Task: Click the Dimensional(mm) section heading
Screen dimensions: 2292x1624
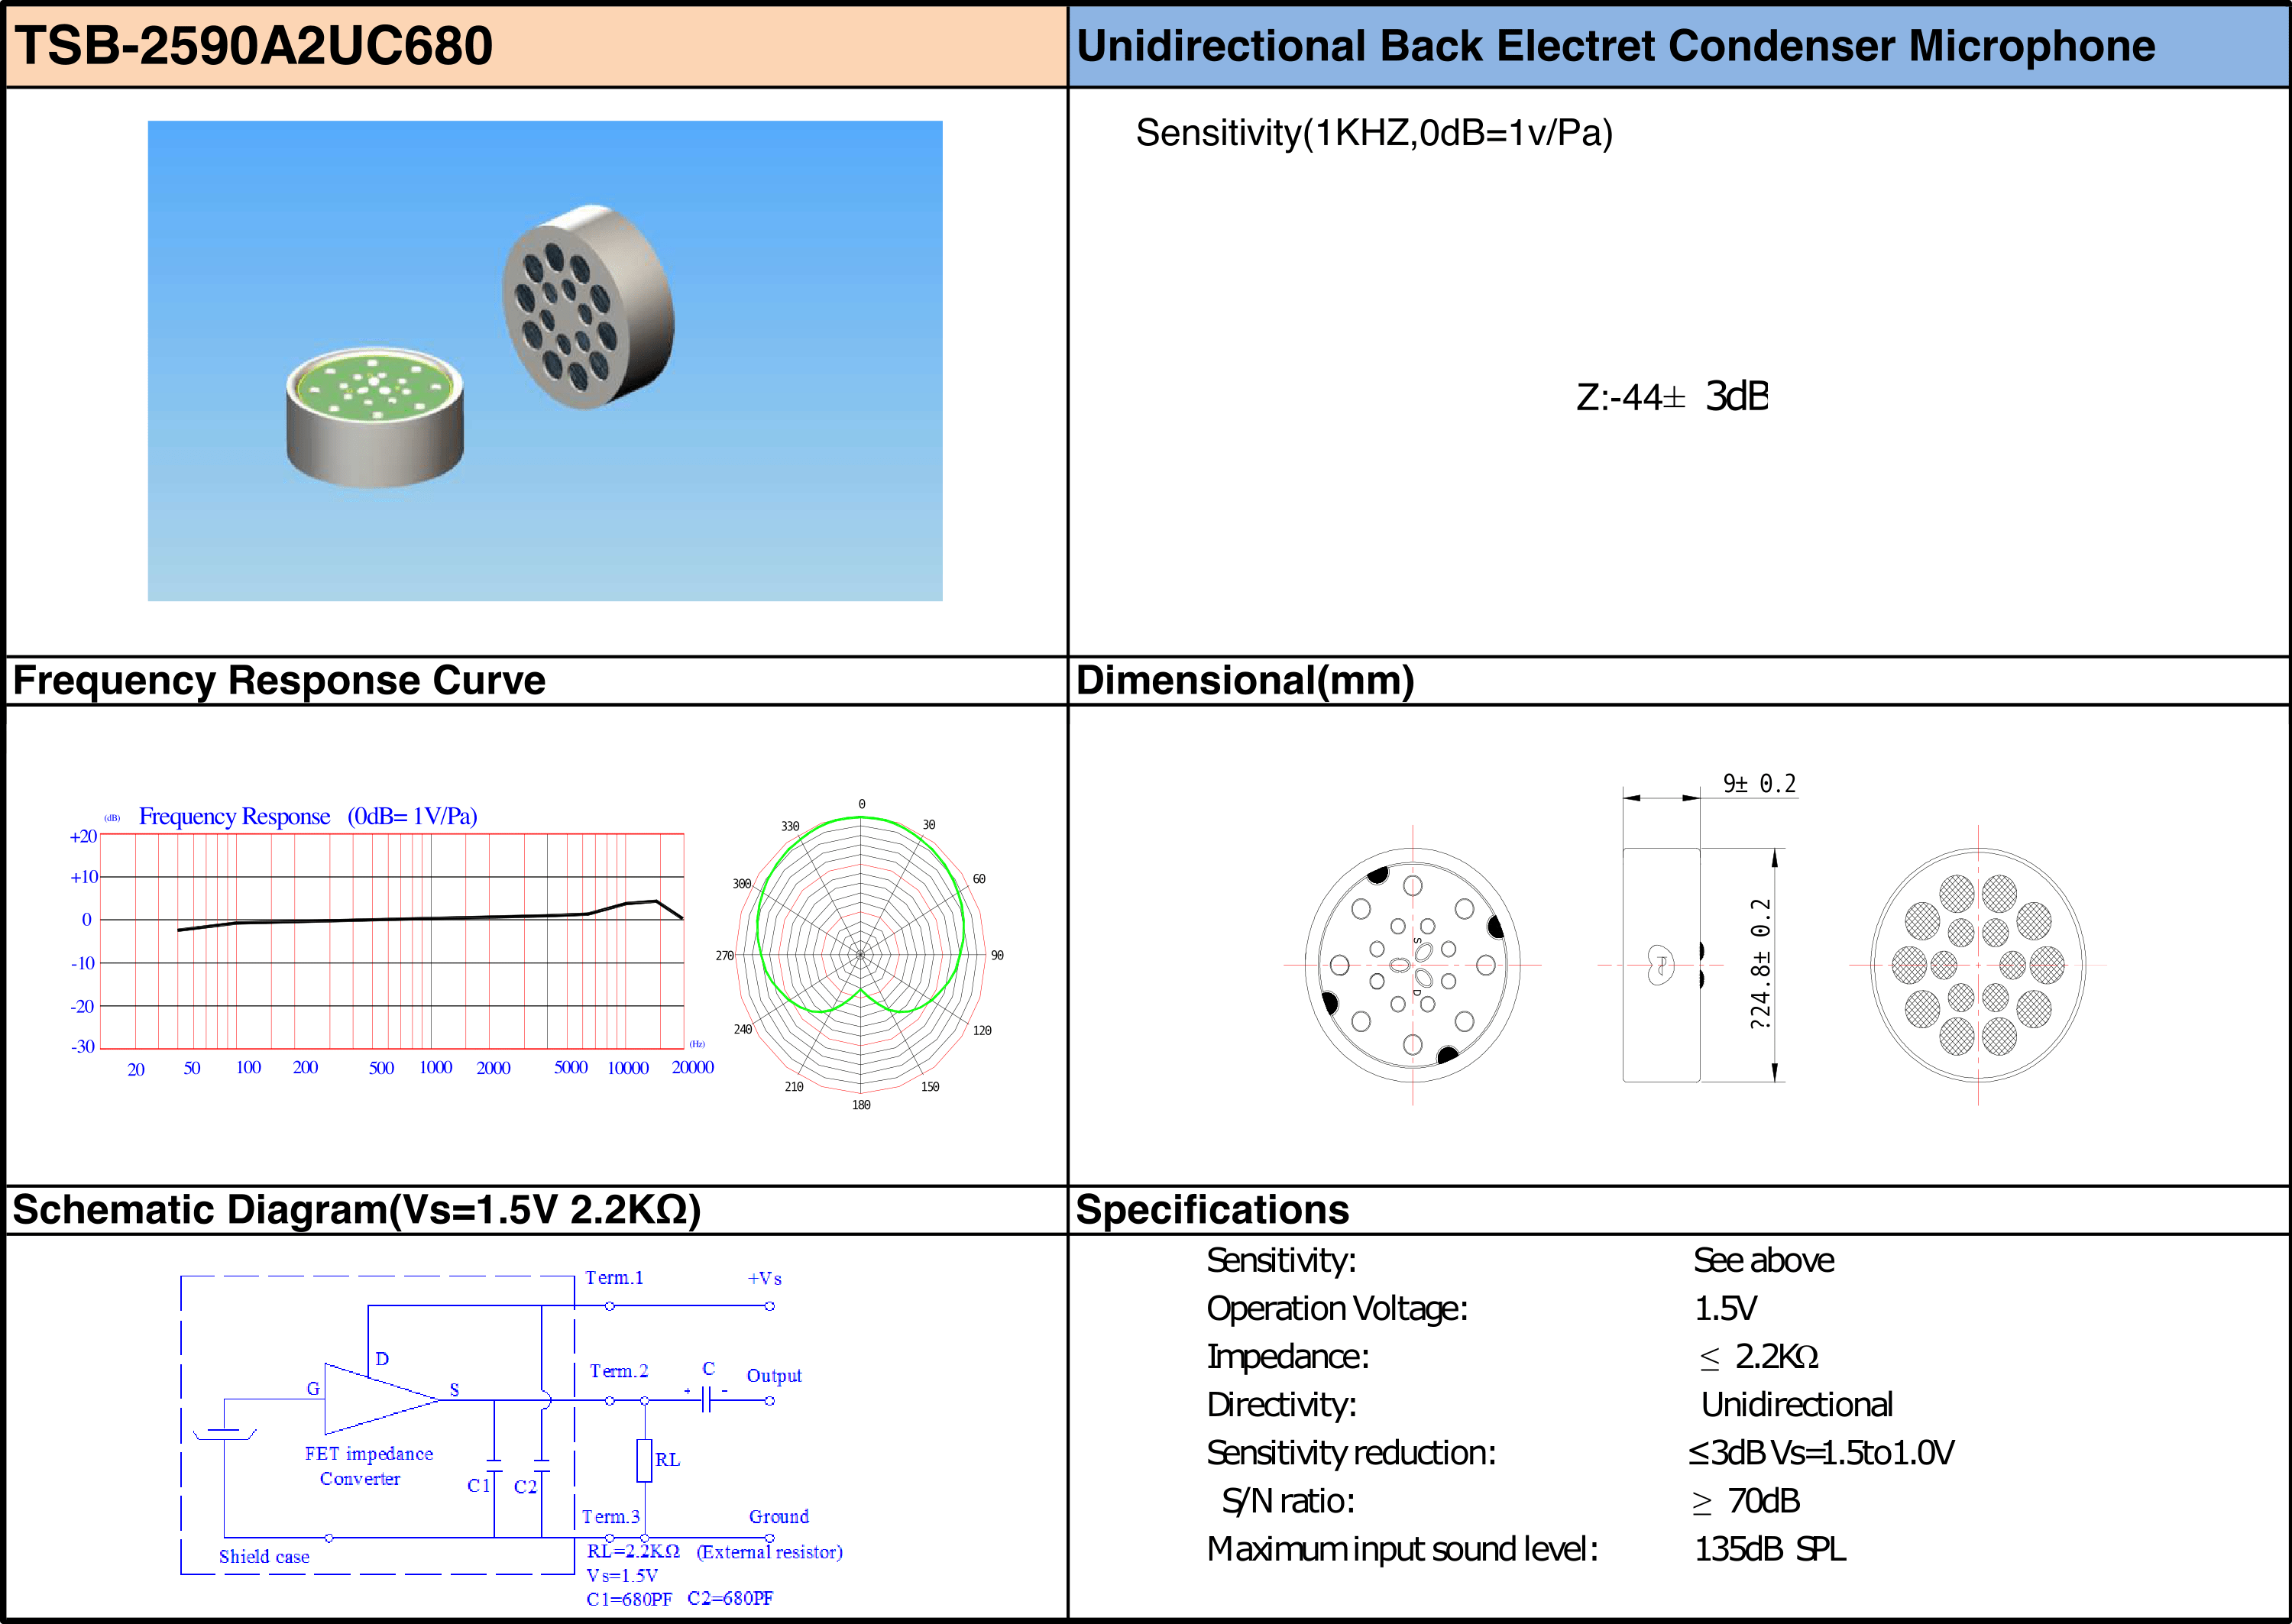Action: (x=1244, y=680)
